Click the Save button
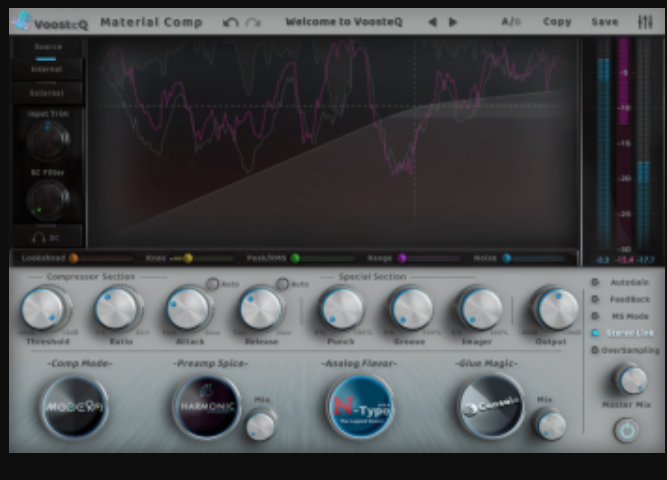The height and width of the screenshot is (480, 667). 604,22
